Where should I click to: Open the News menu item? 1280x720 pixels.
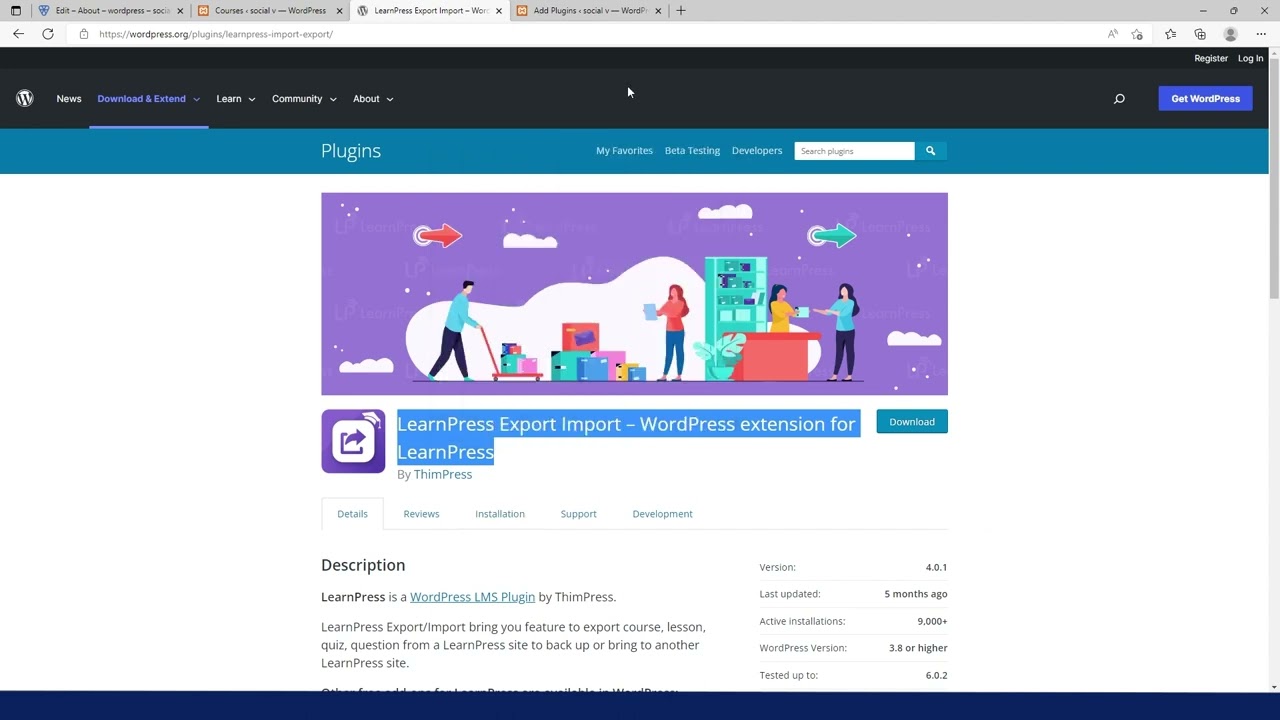pyautogui.click(x=69, y=98)
